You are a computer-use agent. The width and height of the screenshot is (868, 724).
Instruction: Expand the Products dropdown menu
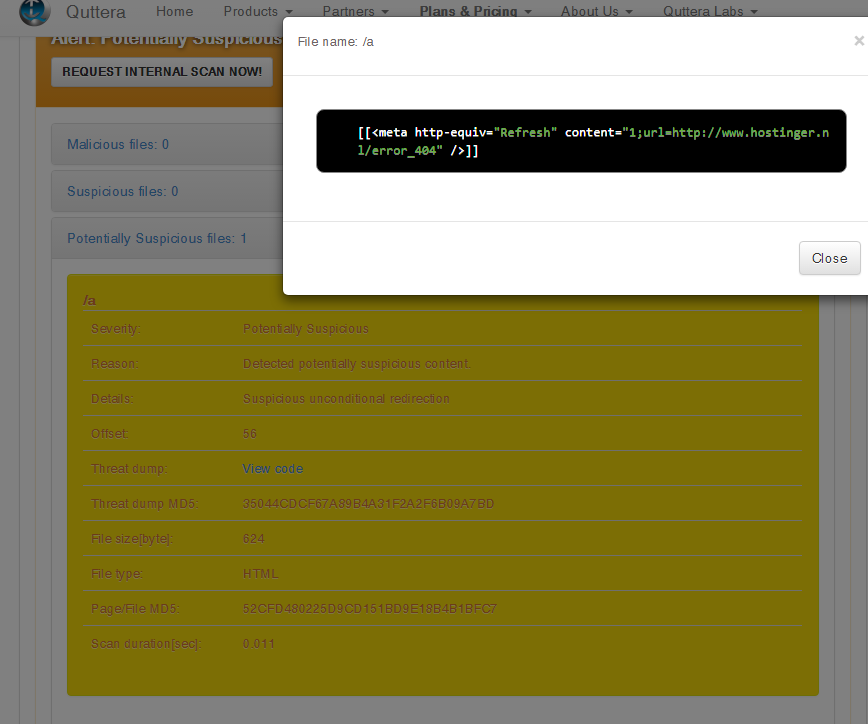258,12
